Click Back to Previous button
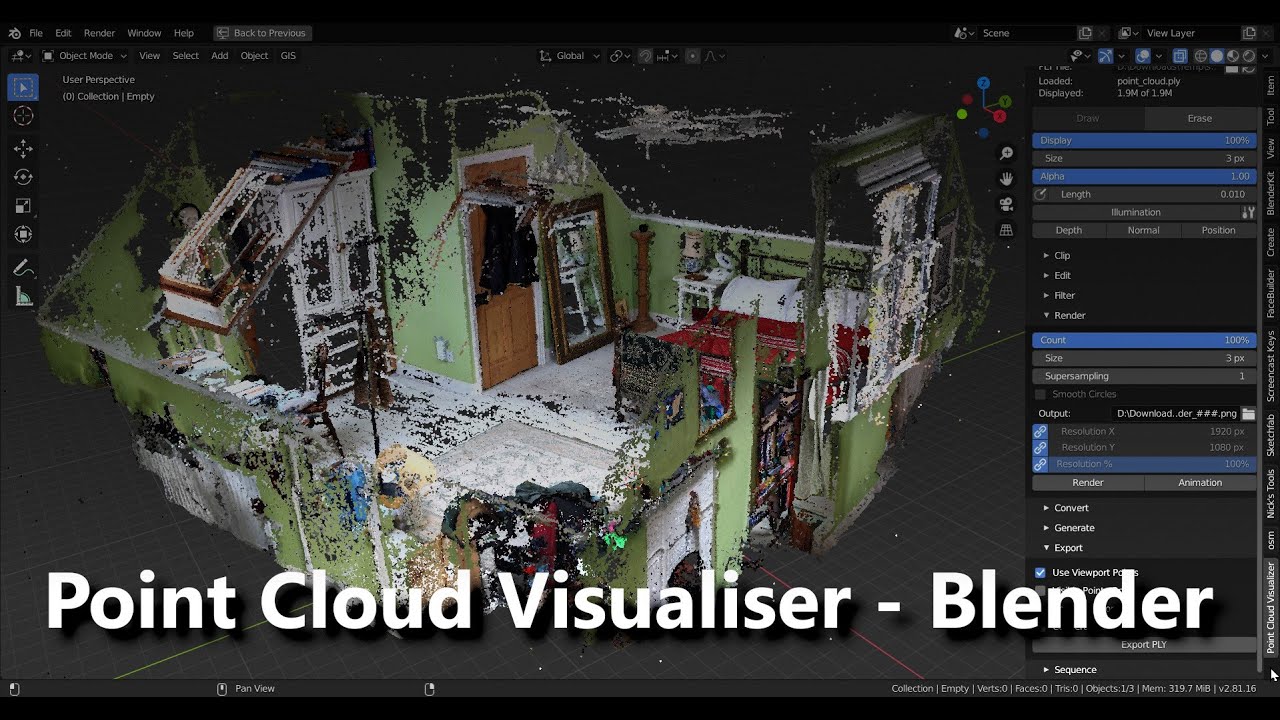The height and width of the screenshot is (720, 1280). tap(261, 33)
